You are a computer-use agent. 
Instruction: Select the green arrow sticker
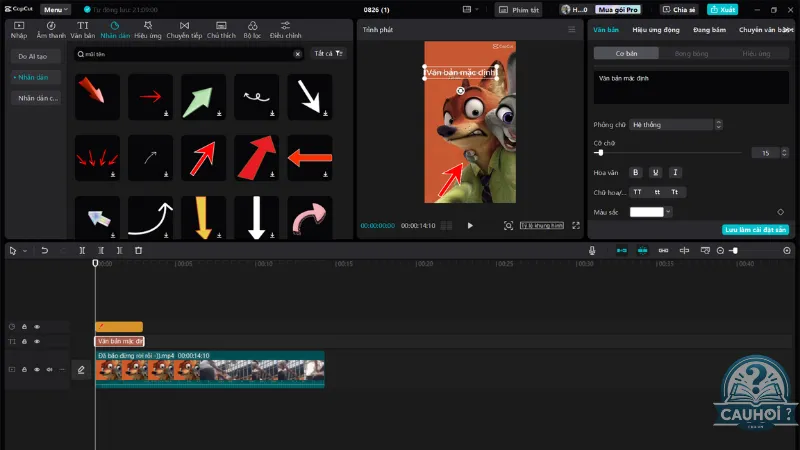[203, 97]
